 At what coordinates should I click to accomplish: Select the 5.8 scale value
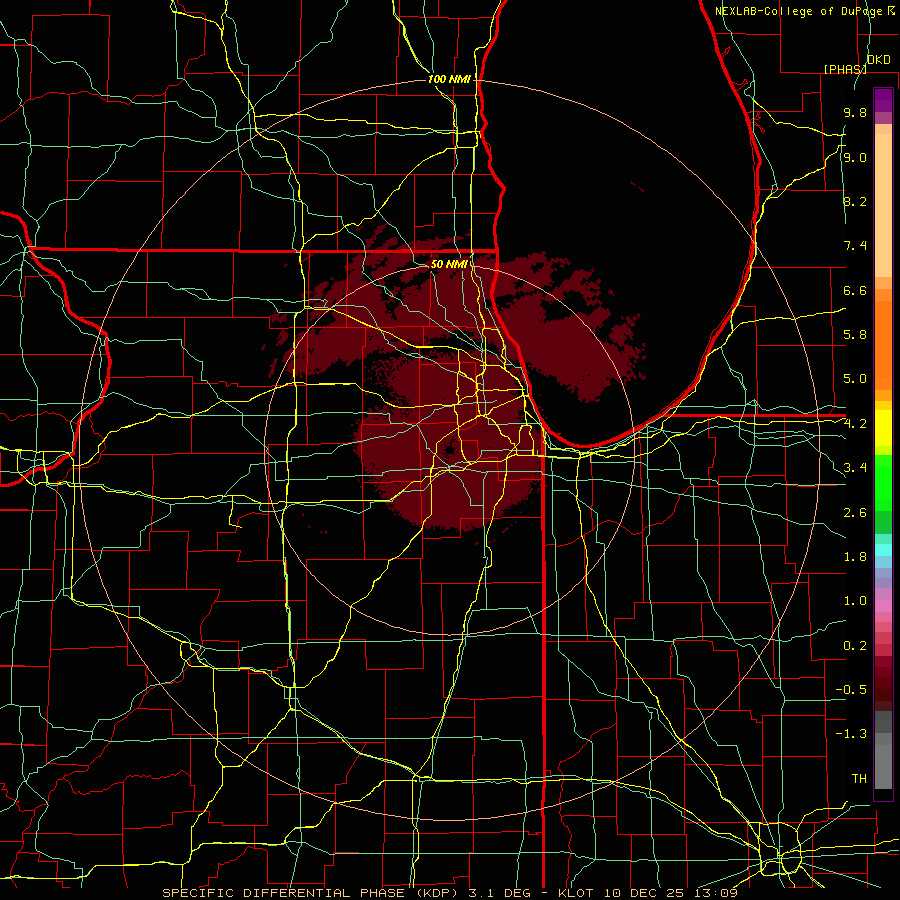[x=855, y=335]
